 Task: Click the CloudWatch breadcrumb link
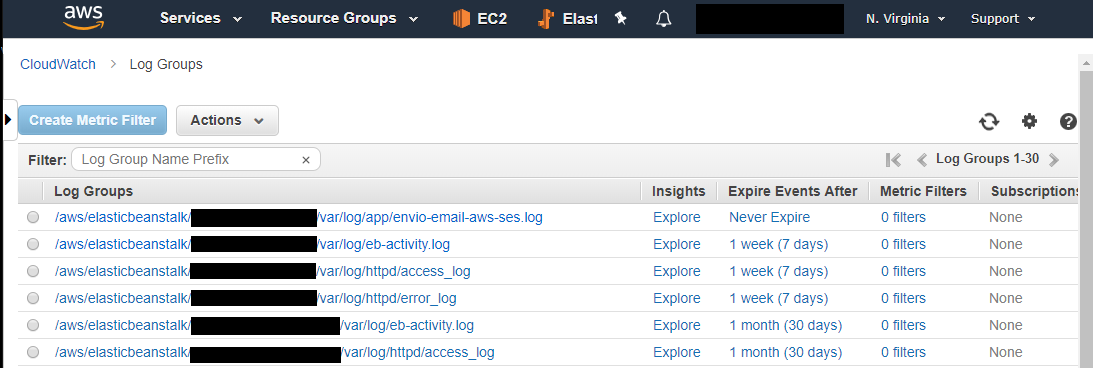pos(58,65)
